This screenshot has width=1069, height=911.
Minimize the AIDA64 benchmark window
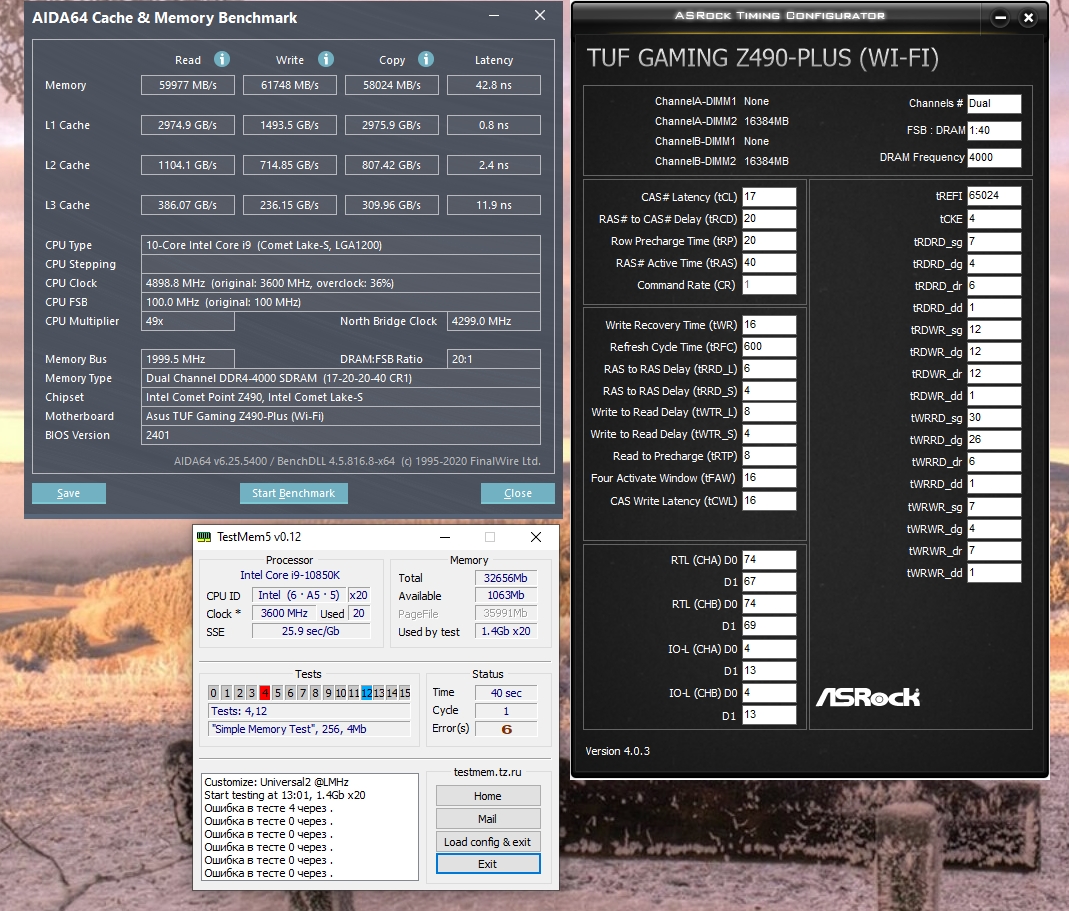coord(494,15)
